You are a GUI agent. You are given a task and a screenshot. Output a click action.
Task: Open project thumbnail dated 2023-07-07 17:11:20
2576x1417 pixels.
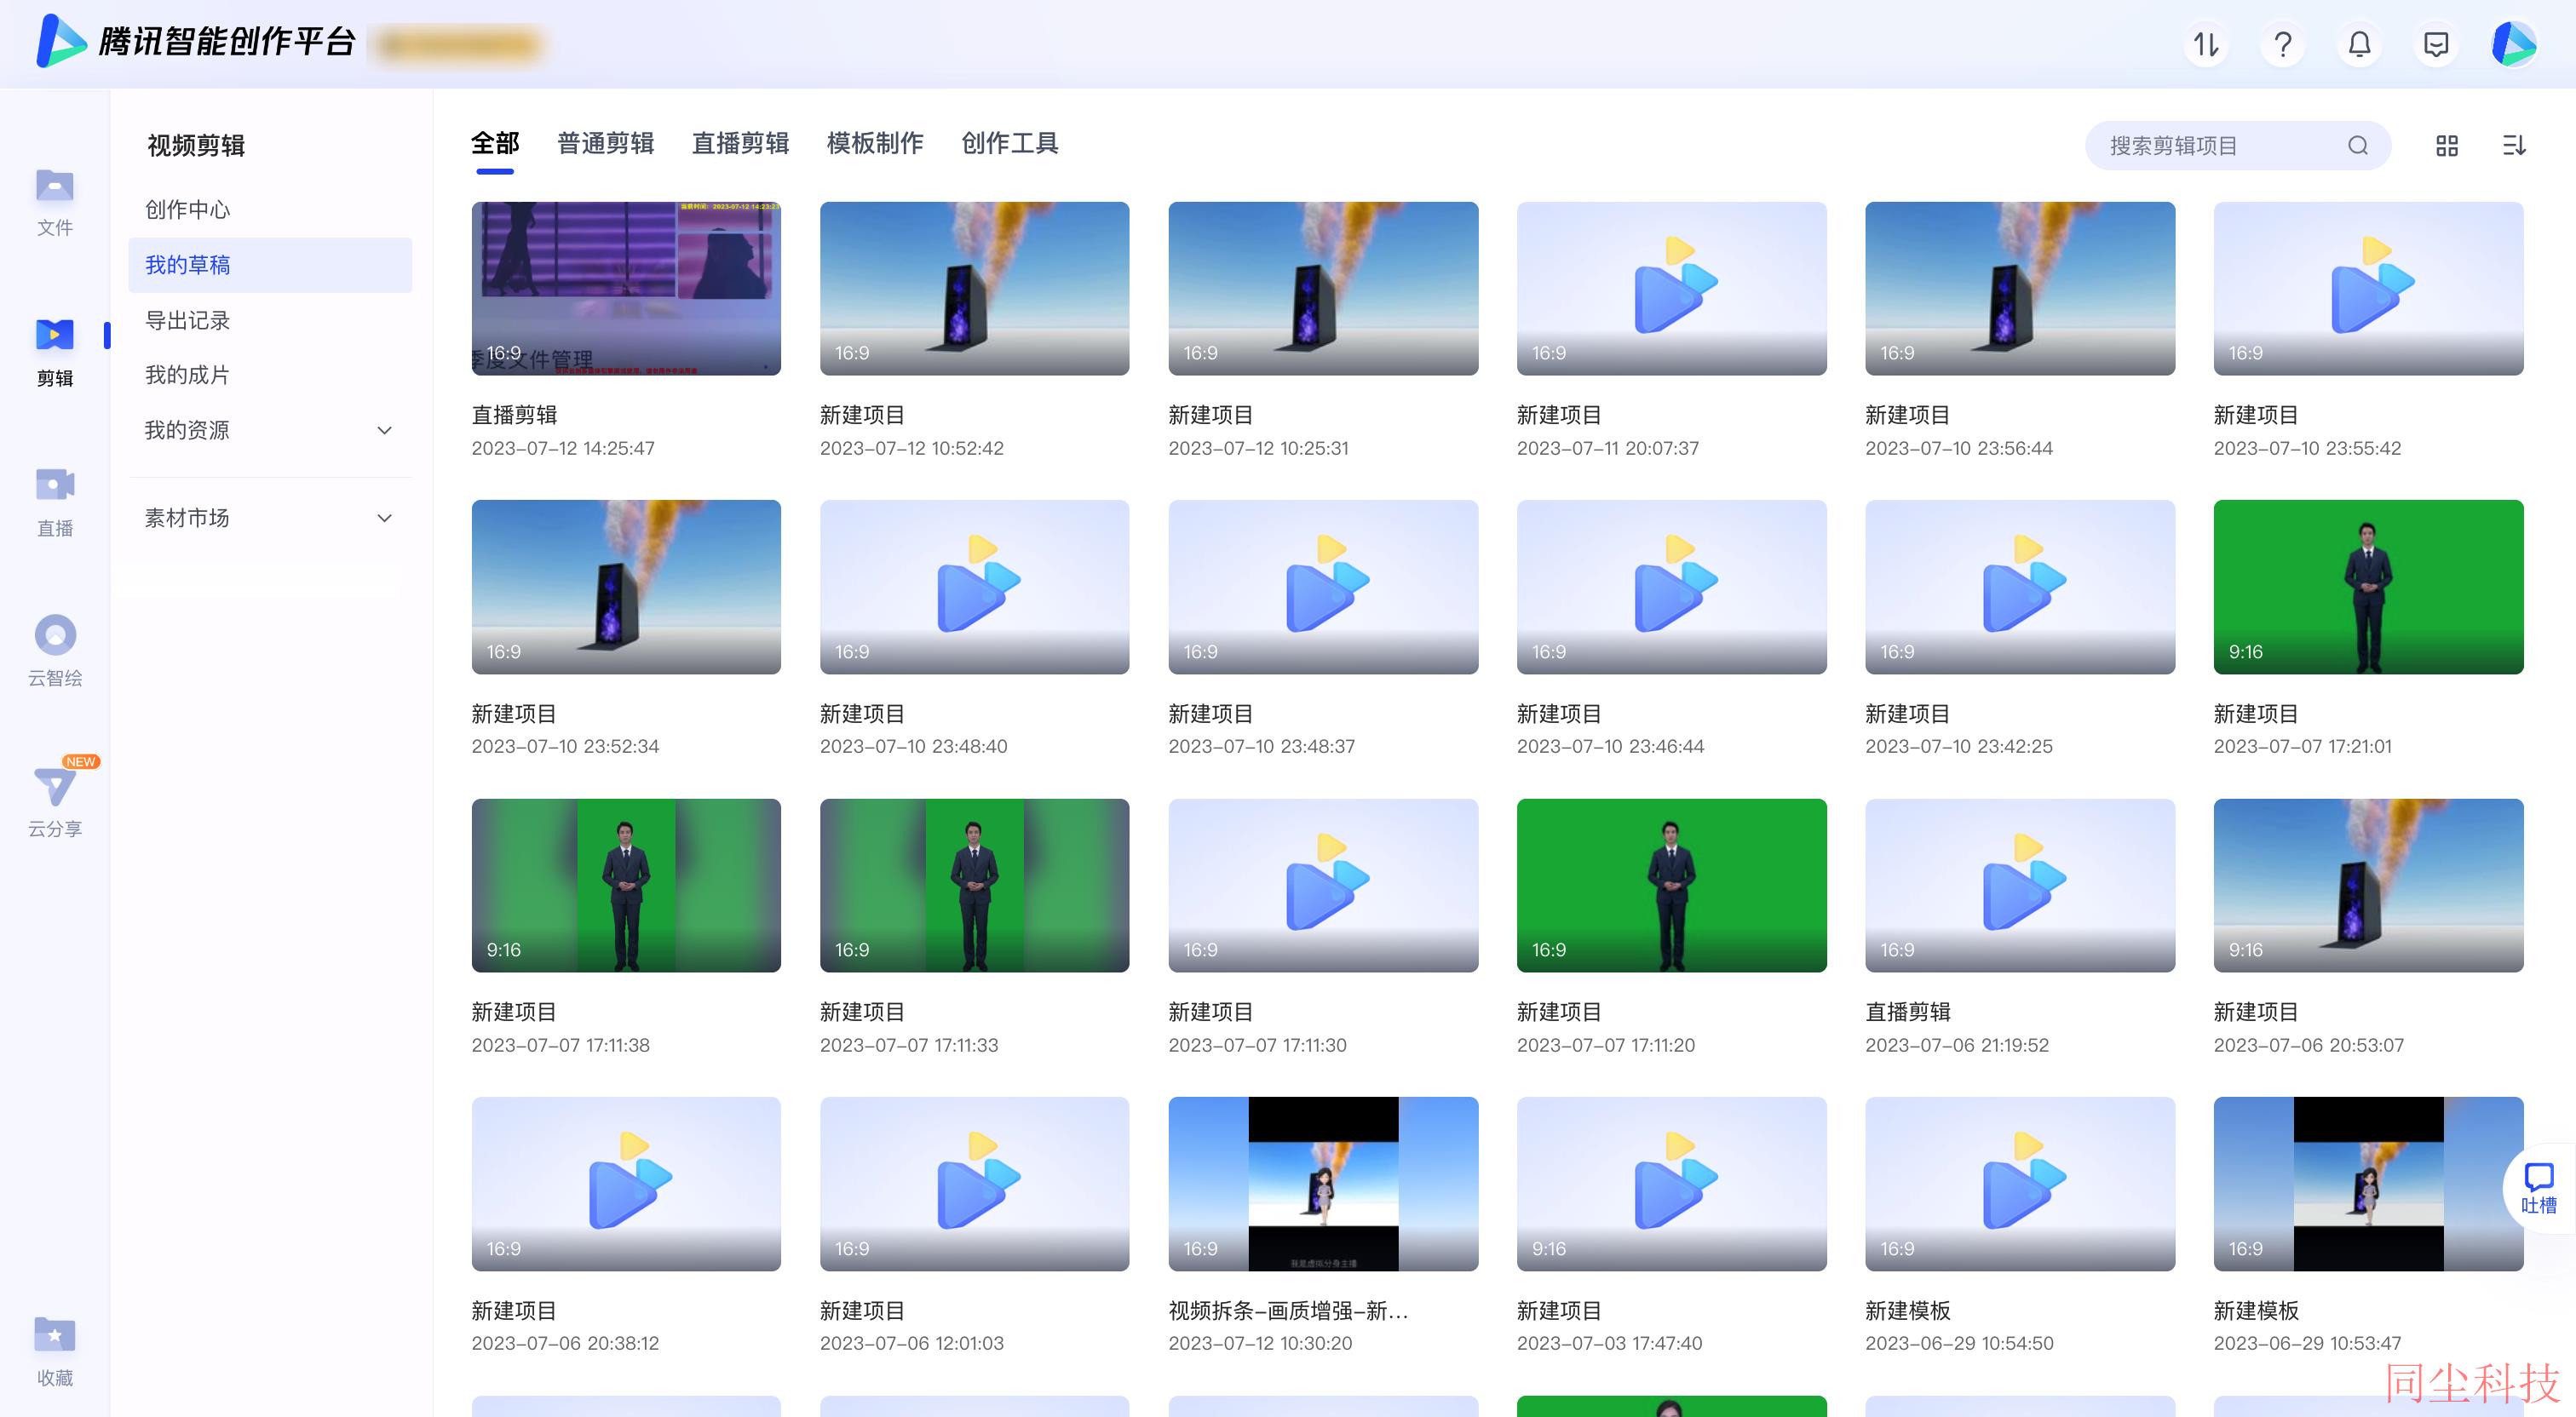click(1671, 886)
